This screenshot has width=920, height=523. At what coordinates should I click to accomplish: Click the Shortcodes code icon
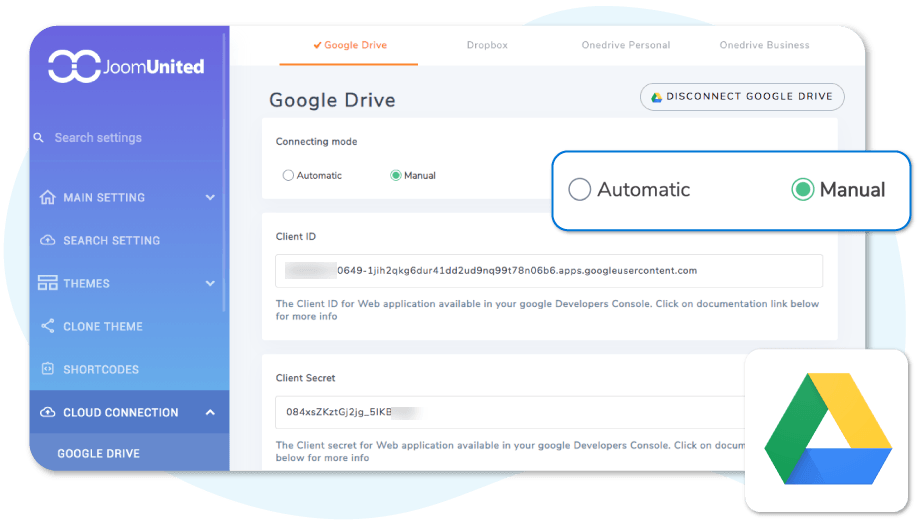pos(47,370)
